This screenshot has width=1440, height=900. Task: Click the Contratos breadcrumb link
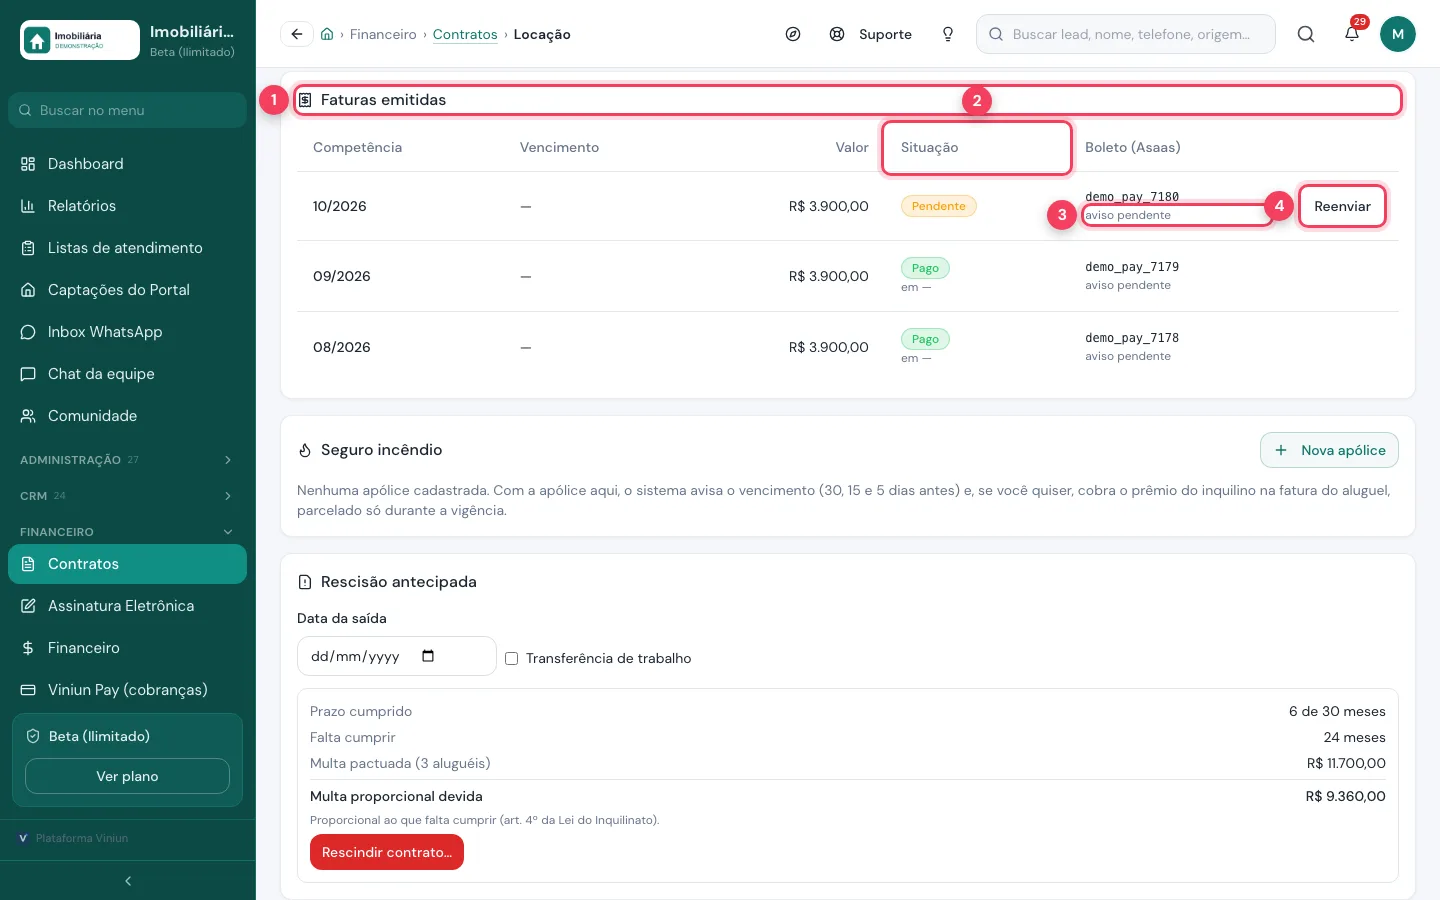pyautogui.click(x=465, y=34)
